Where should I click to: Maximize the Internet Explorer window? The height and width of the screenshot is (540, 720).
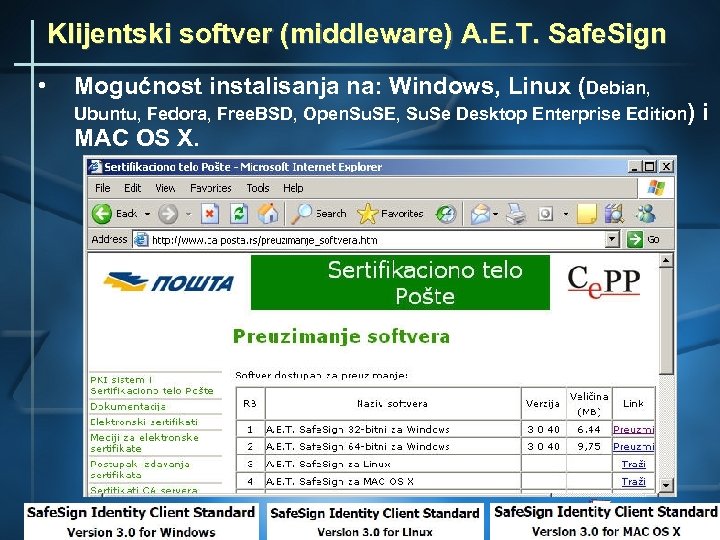649,166
